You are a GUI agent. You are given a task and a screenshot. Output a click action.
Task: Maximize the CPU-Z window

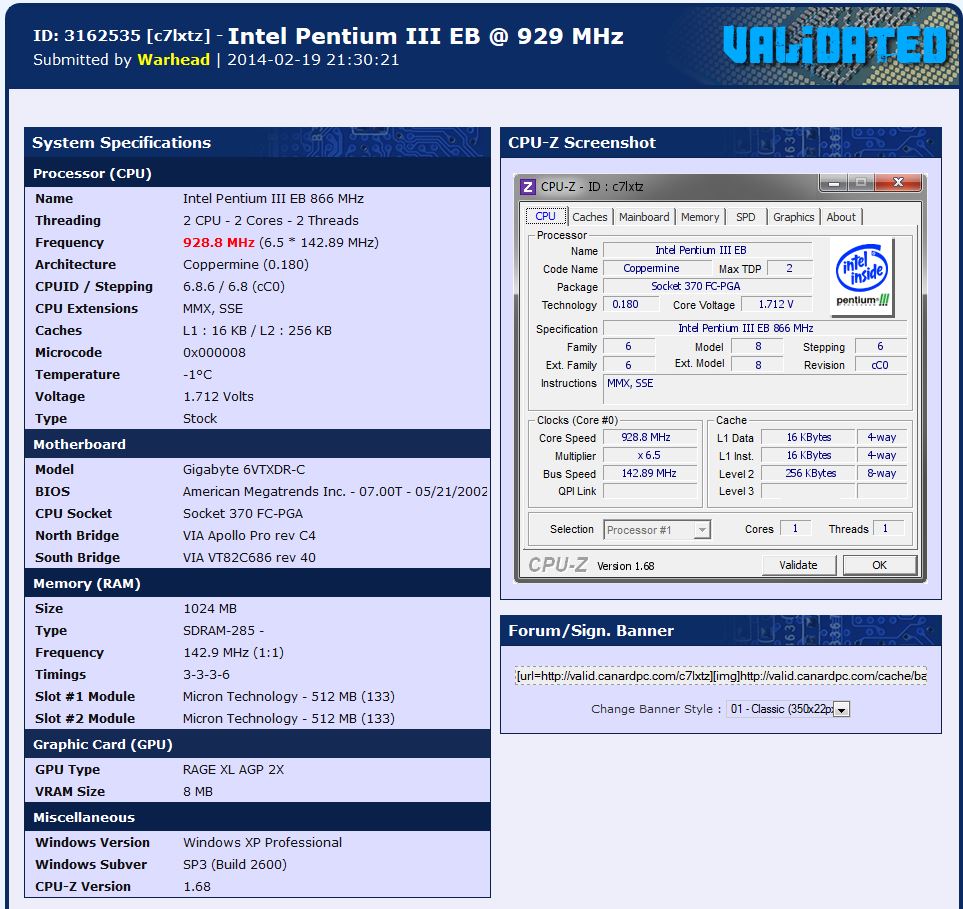pyautogui.click(x=861, y=183)
